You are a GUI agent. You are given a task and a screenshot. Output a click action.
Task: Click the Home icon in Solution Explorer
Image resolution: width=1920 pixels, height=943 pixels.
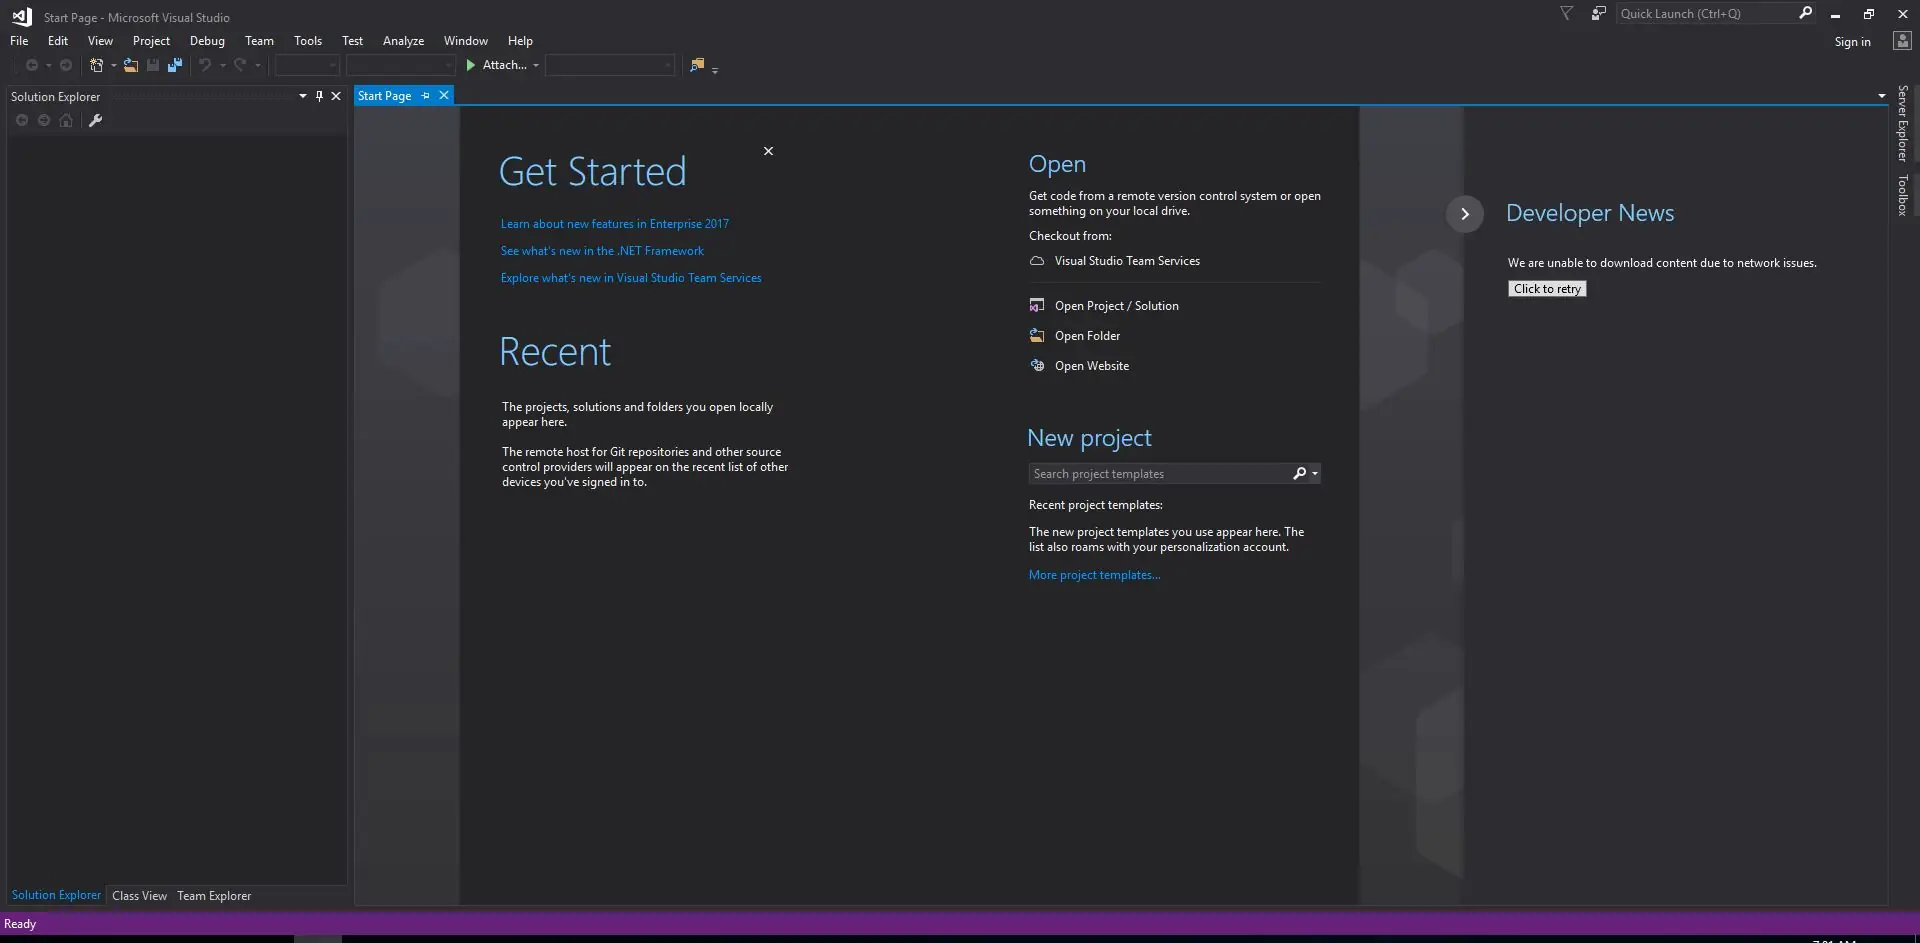[65, 120]
